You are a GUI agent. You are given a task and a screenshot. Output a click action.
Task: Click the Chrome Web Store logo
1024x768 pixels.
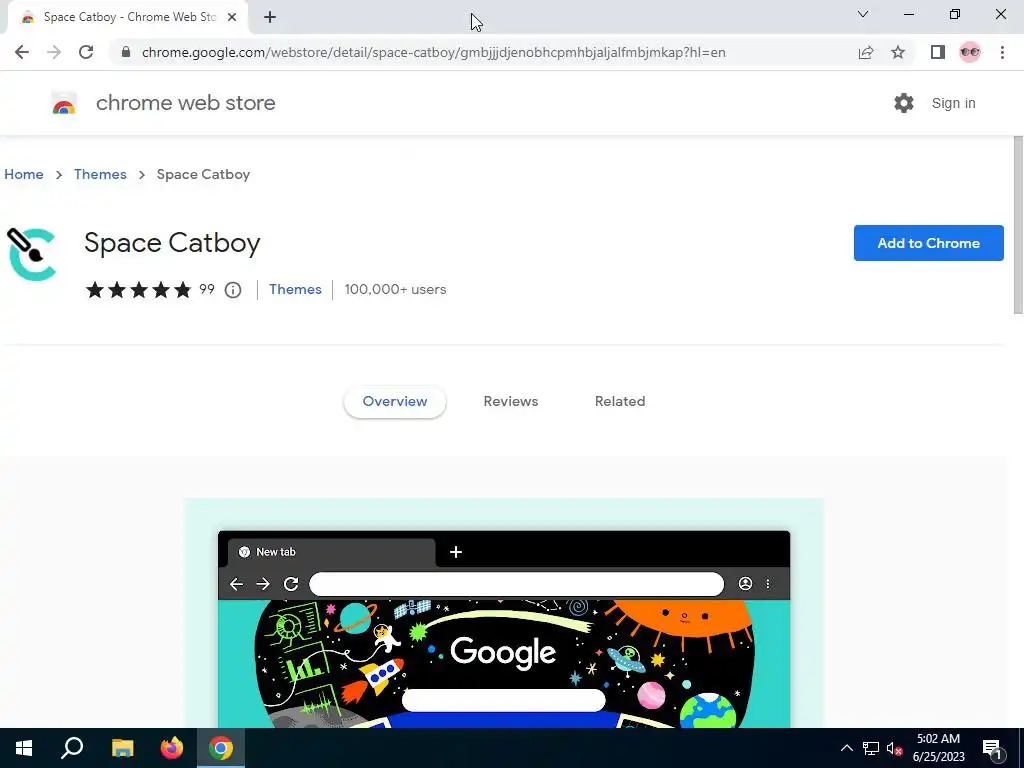(x=64, y=103)
